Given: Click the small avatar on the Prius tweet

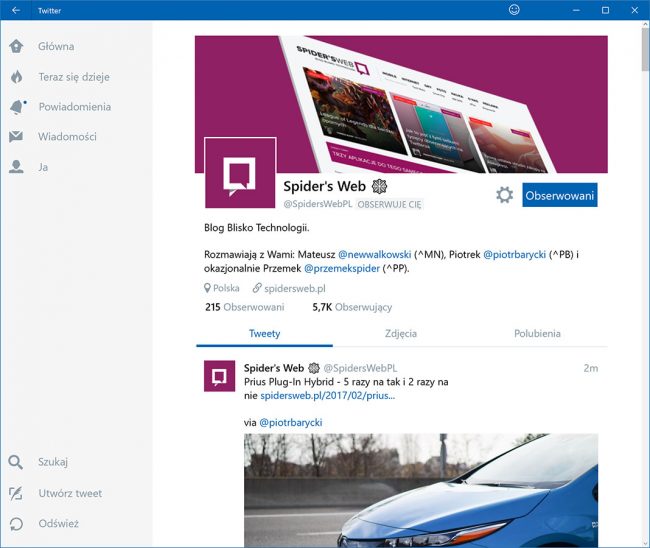Looking at the screenshot, I should [x=219, y=376].
